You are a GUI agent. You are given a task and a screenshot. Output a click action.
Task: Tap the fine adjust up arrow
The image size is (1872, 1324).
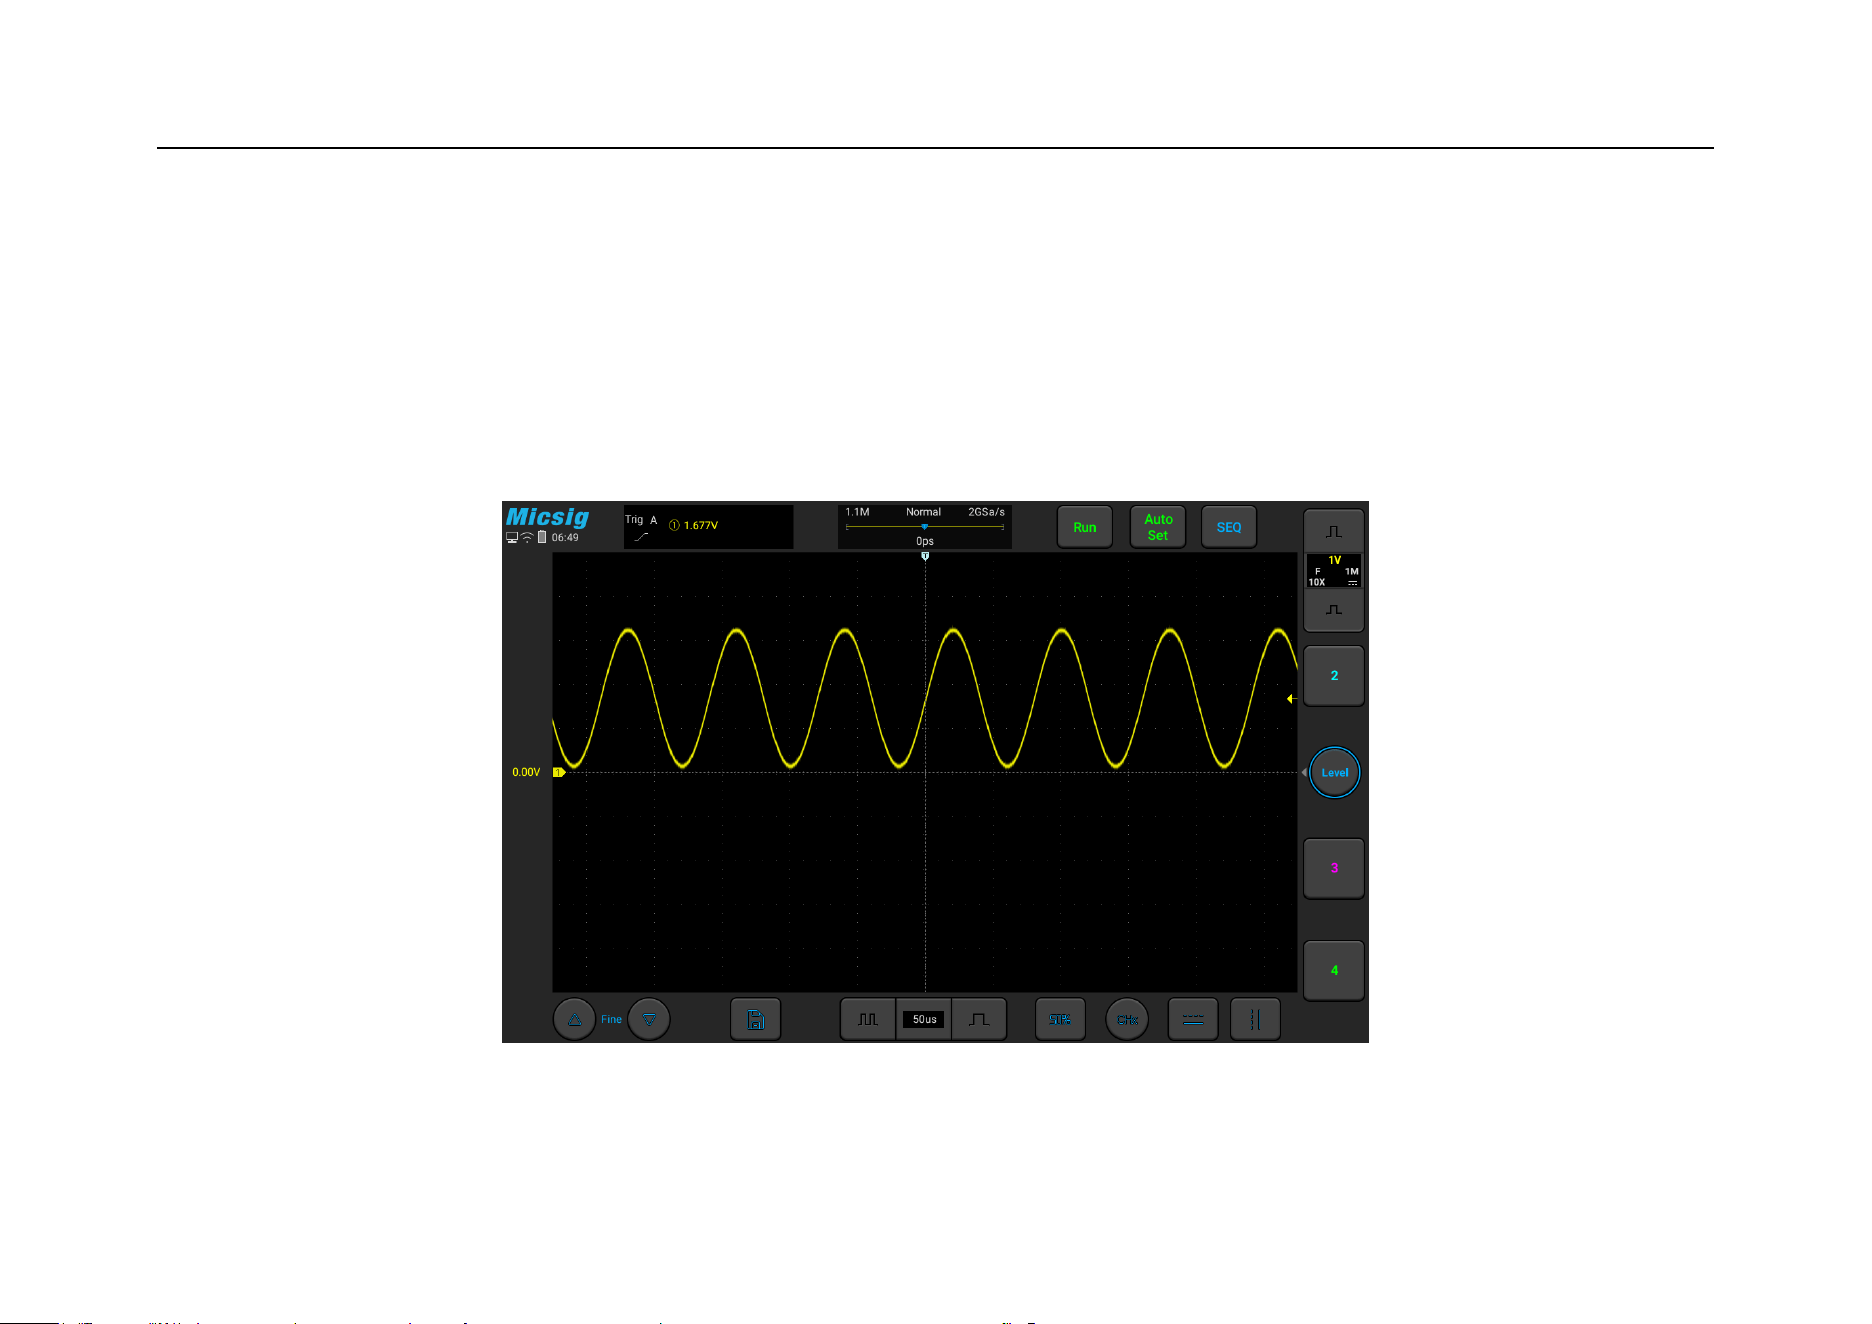tap(574, 1020)
